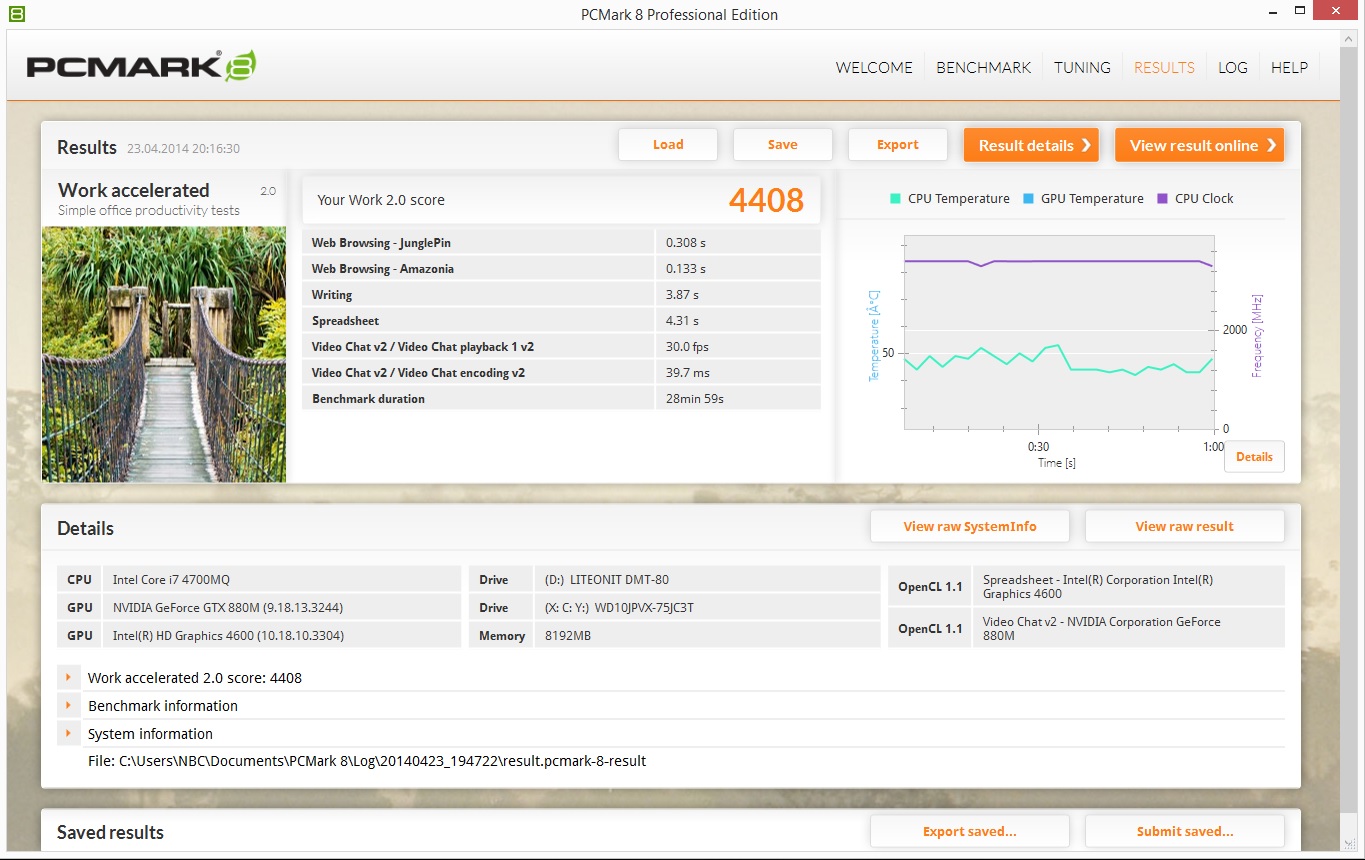This screenshot has height=860, width=1365.
Task: Expand System information
Action: pyautogui.click(x=68, y=733)
